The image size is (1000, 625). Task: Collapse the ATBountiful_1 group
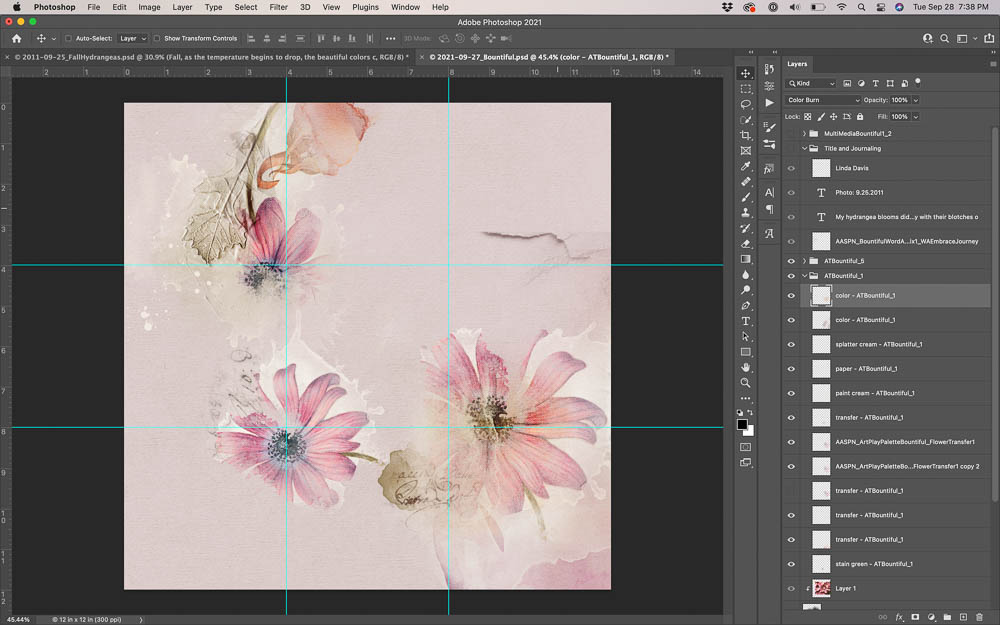[804, 276]
